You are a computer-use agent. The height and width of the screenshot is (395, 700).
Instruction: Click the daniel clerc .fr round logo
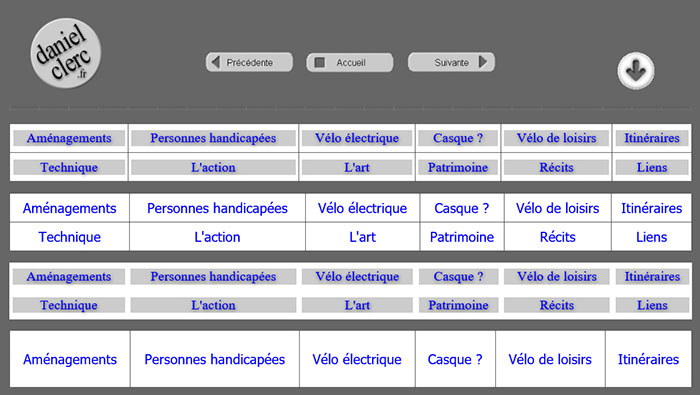66,53
